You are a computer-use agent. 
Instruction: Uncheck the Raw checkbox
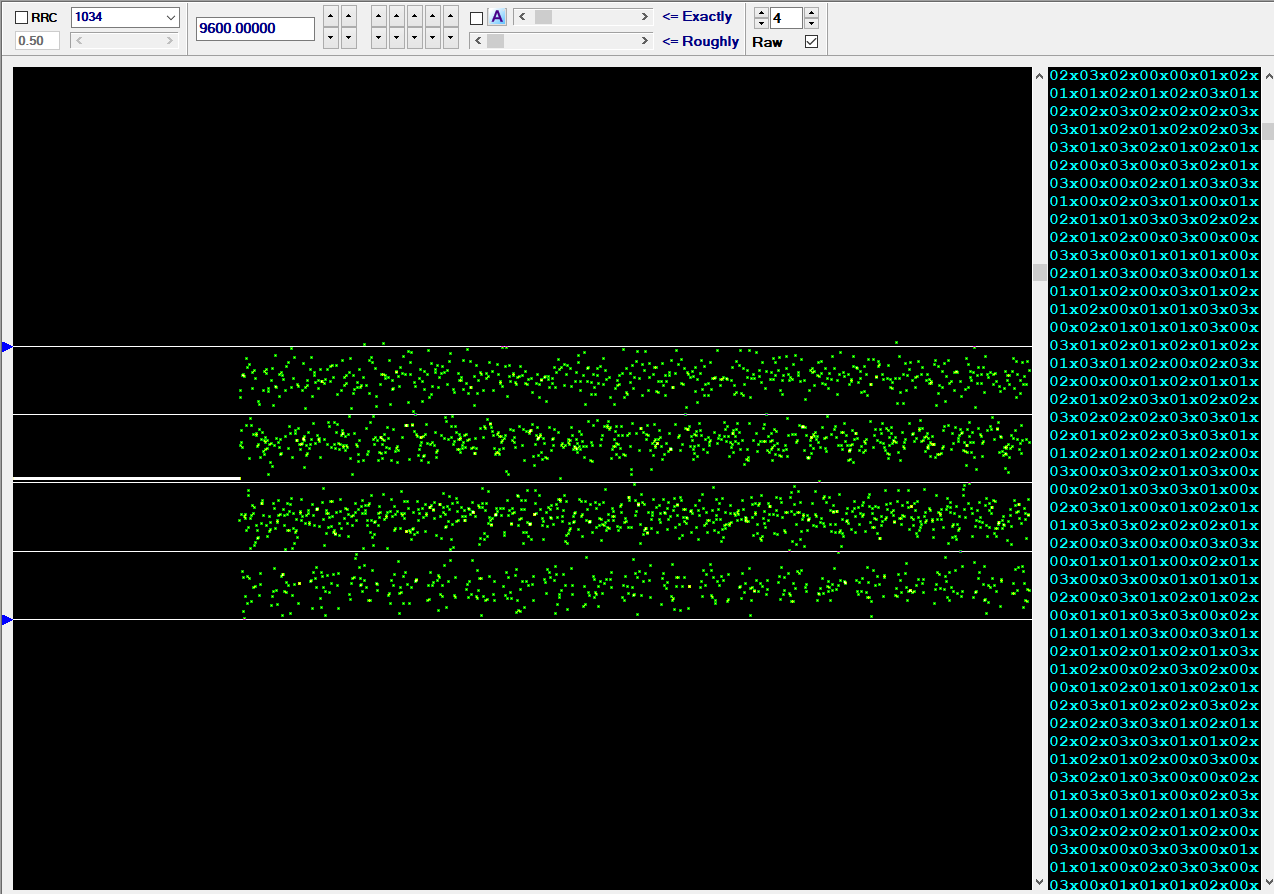[x=811, y=42]
